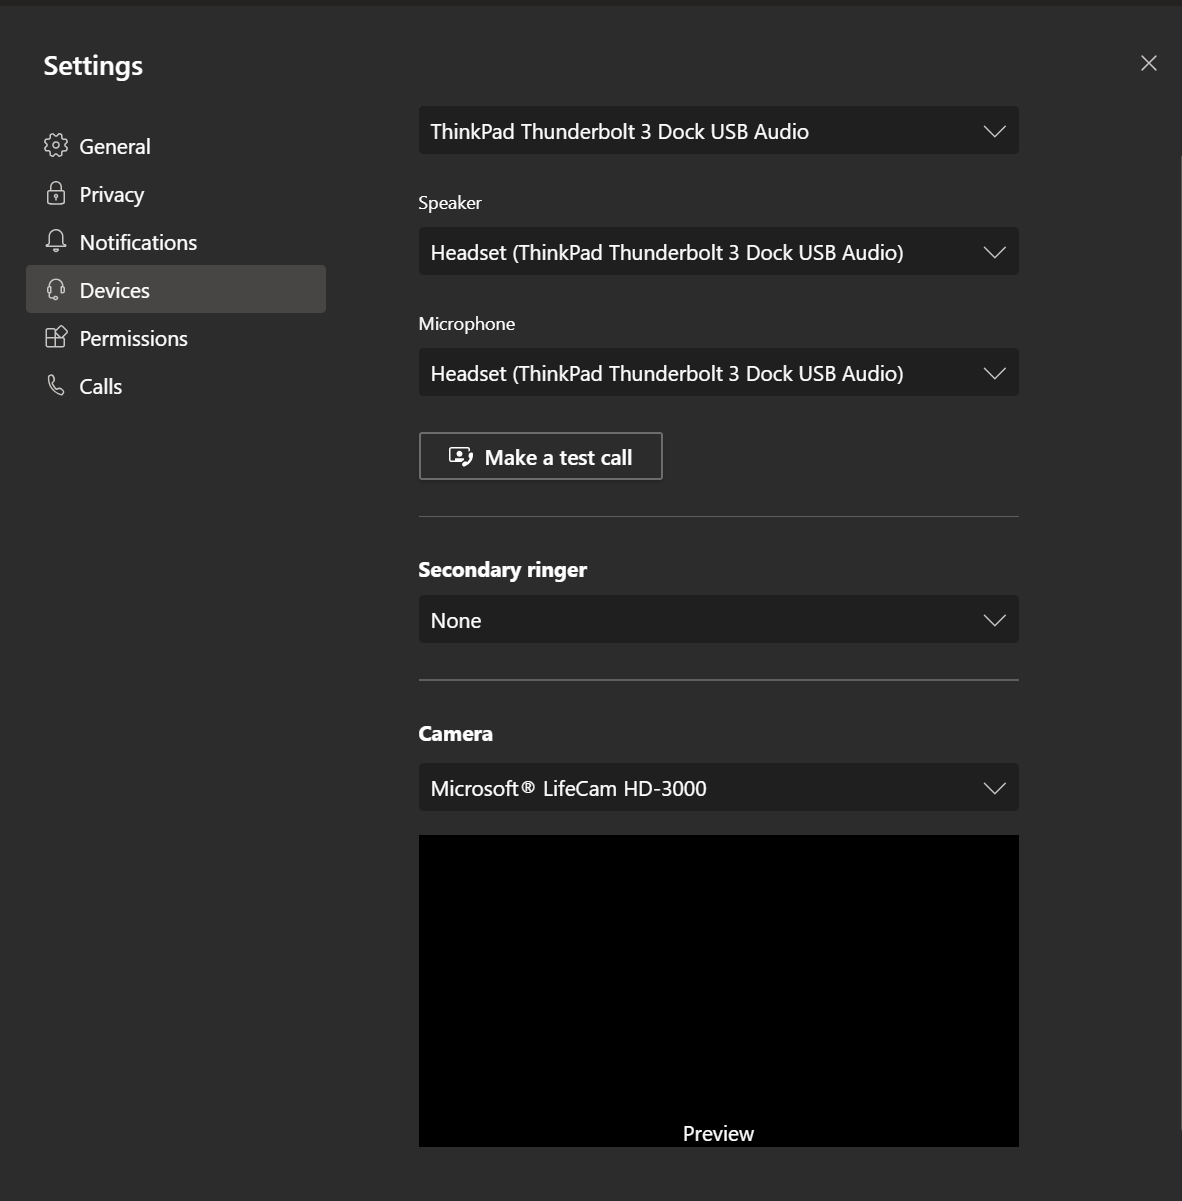Image resolution: width=1182 pixels, height=1201 pixels.
Task: Click the General gear icon
Action: [x=56, y=145]
